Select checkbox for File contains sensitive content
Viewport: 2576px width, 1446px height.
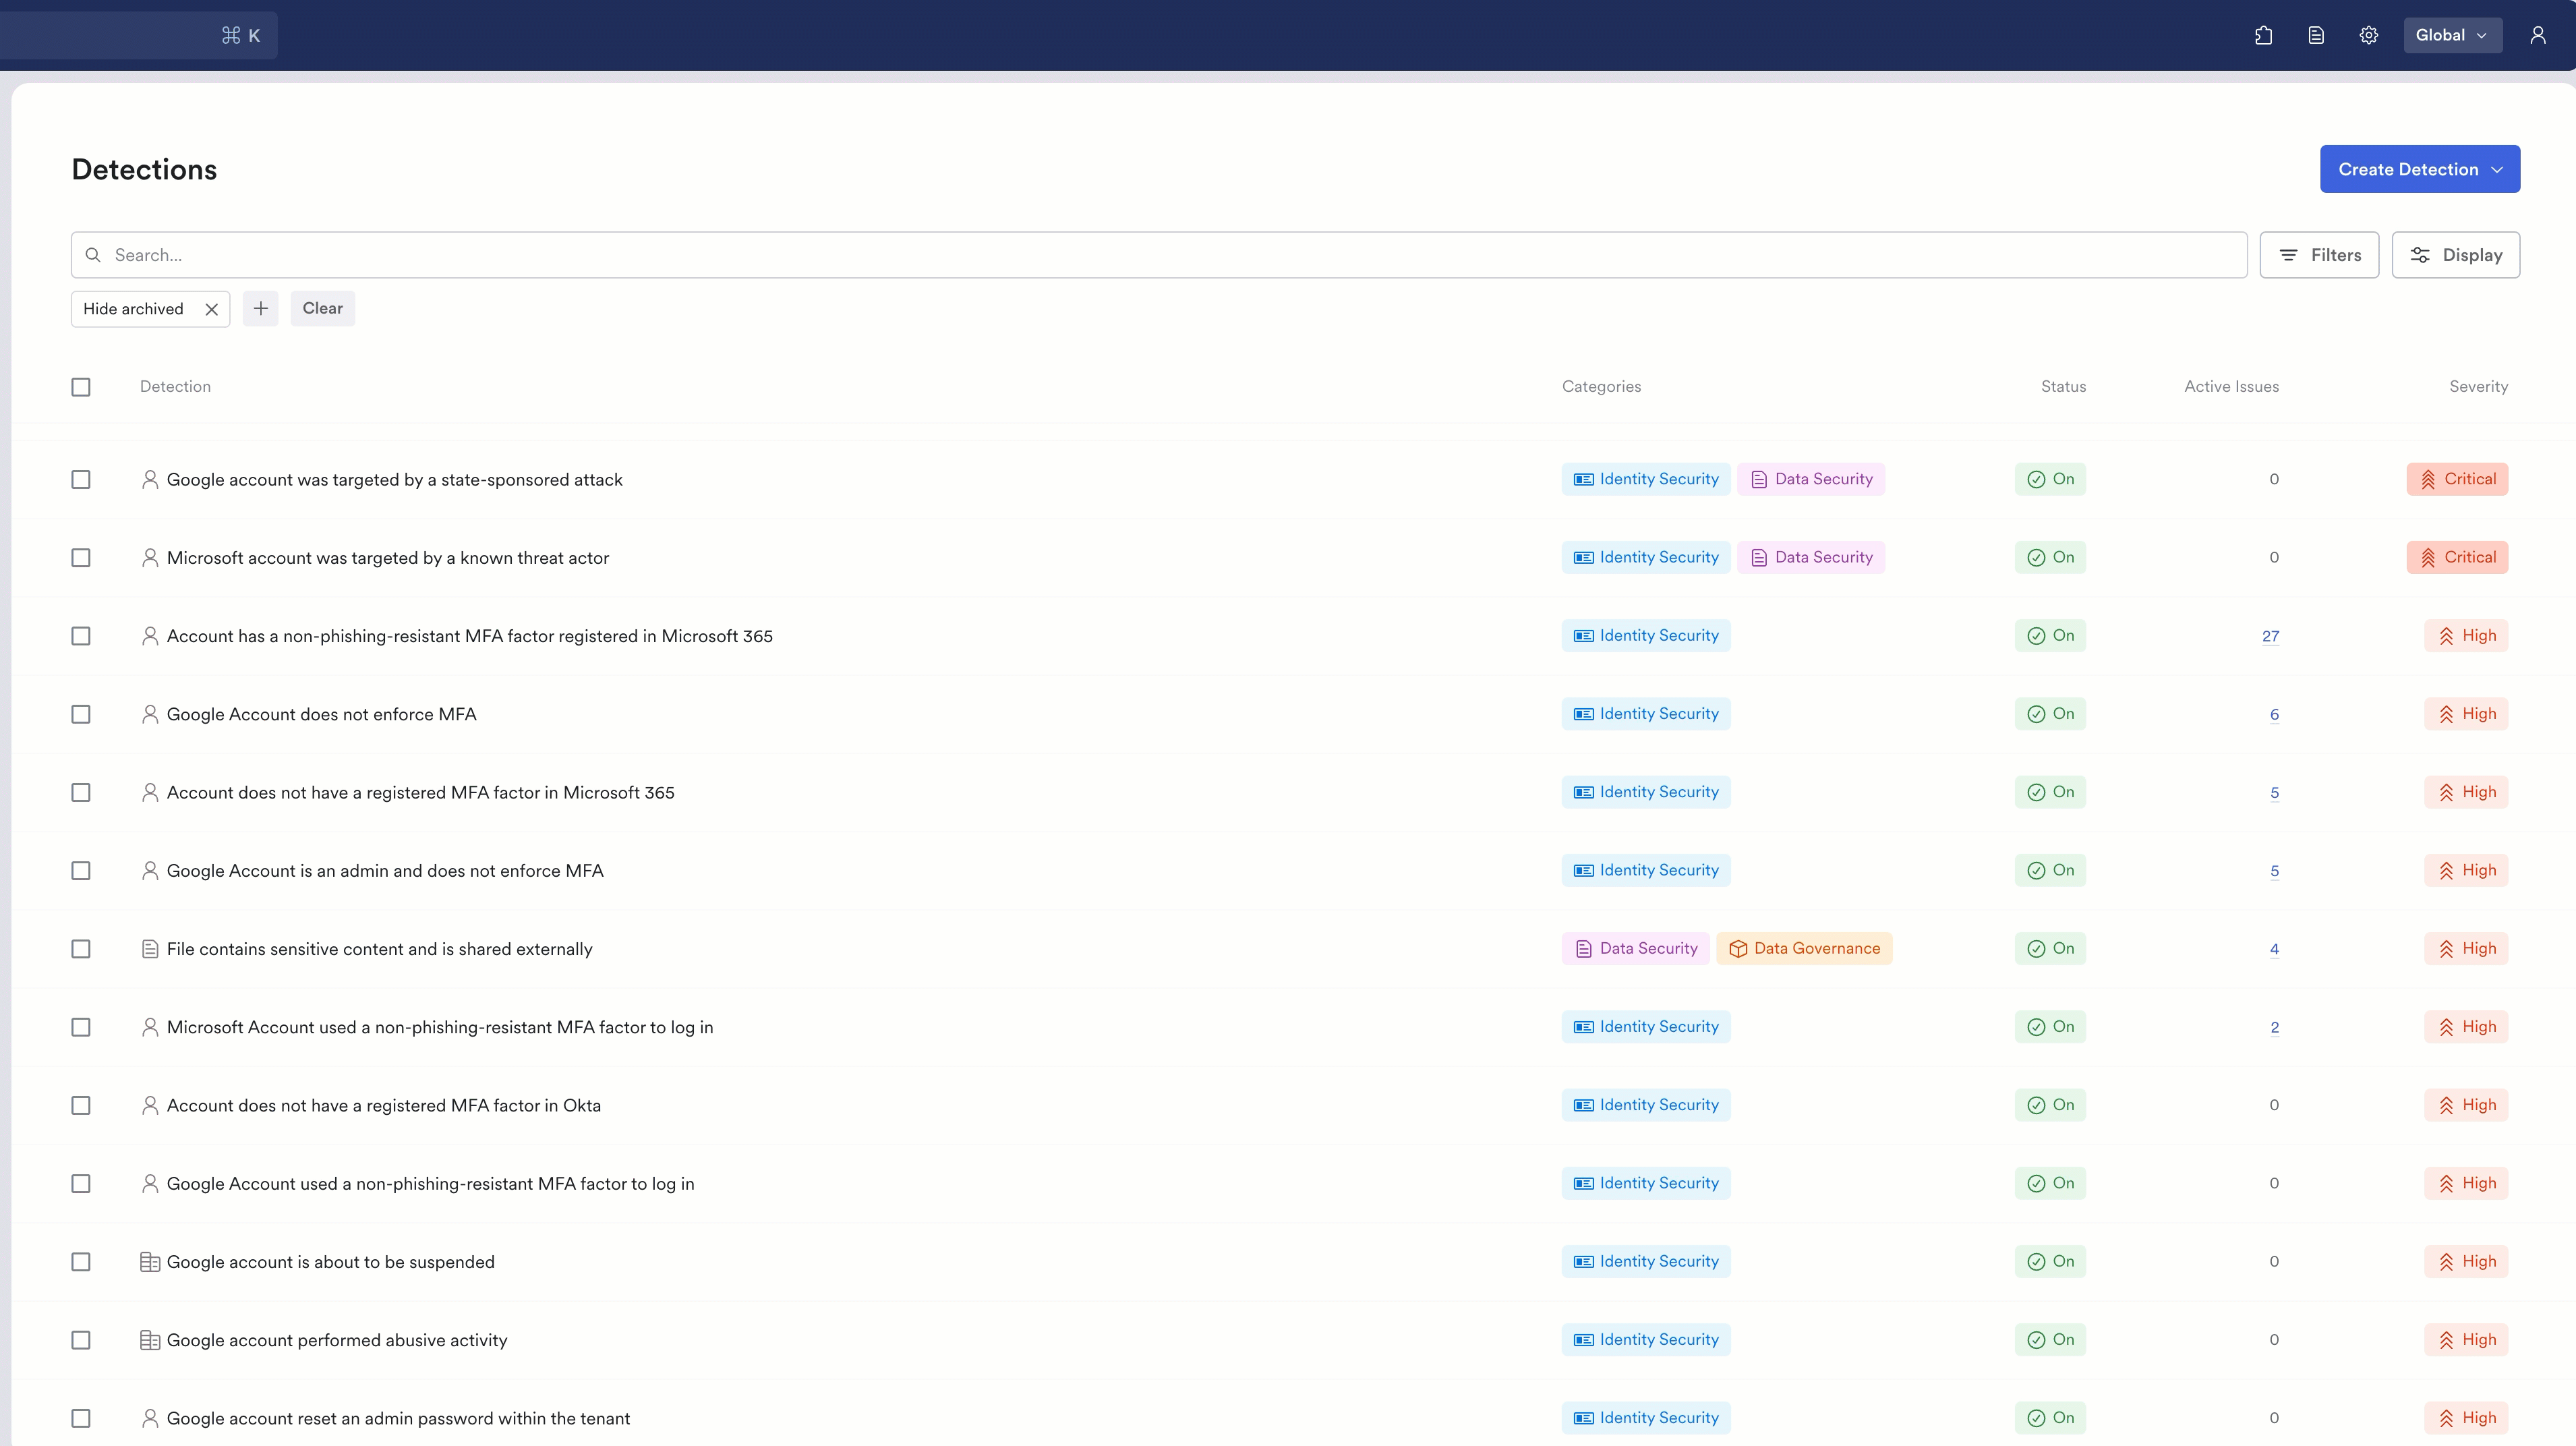81,949
